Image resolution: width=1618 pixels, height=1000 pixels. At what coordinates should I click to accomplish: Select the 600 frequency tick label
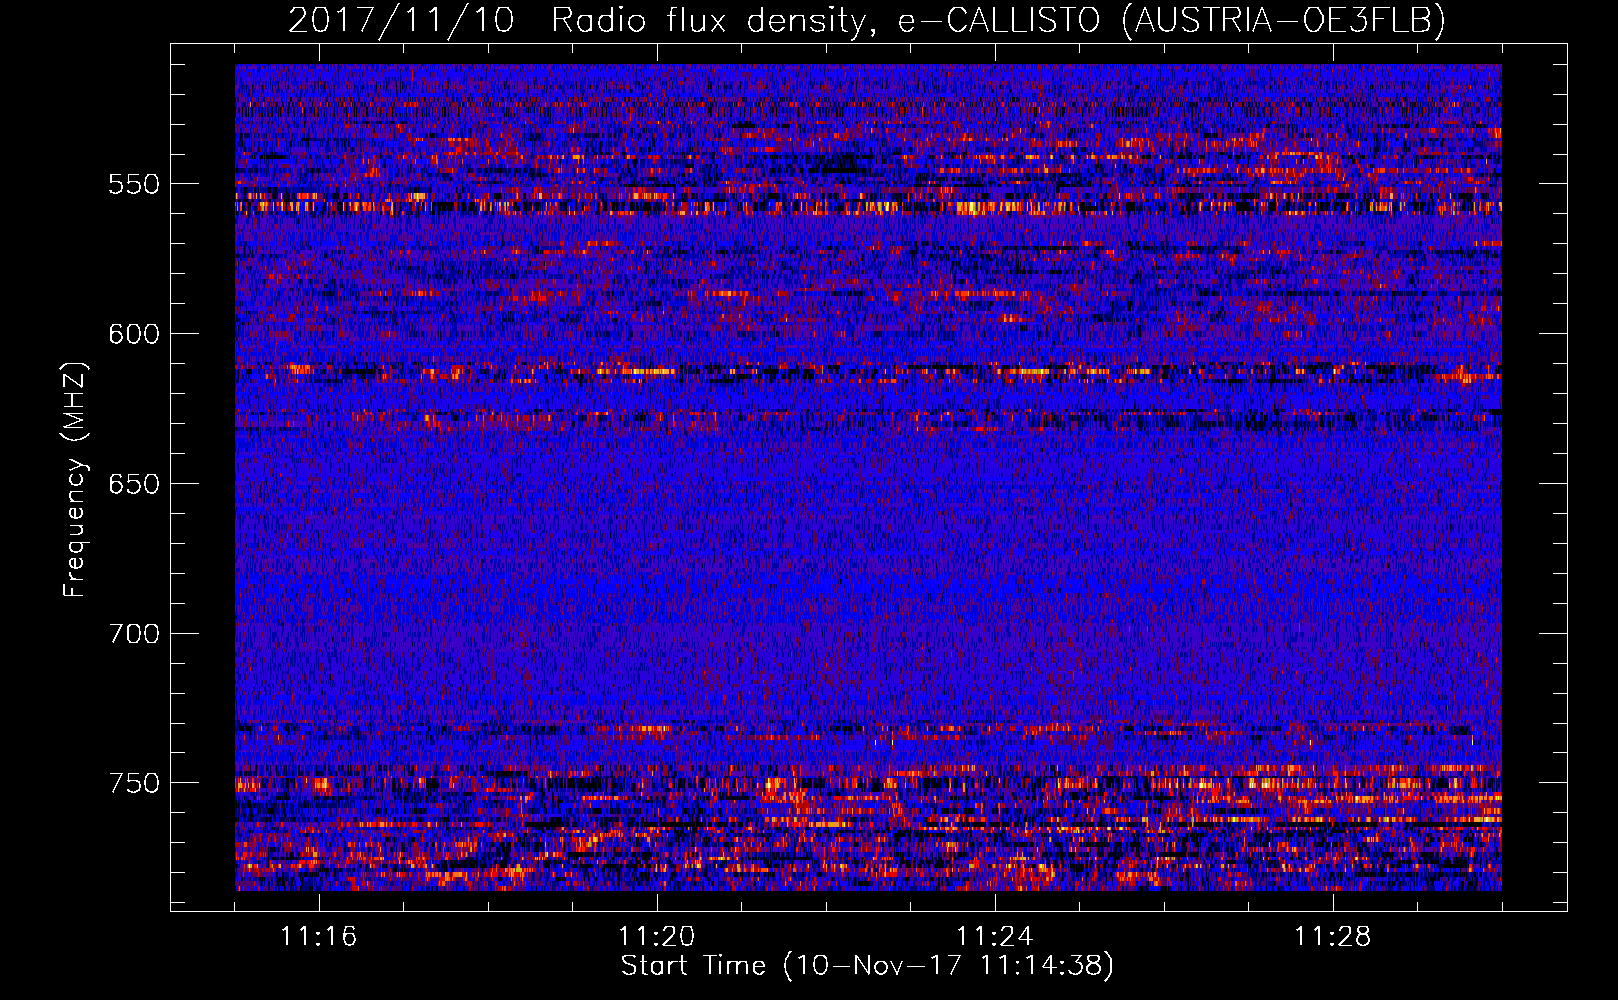point(134,334)
